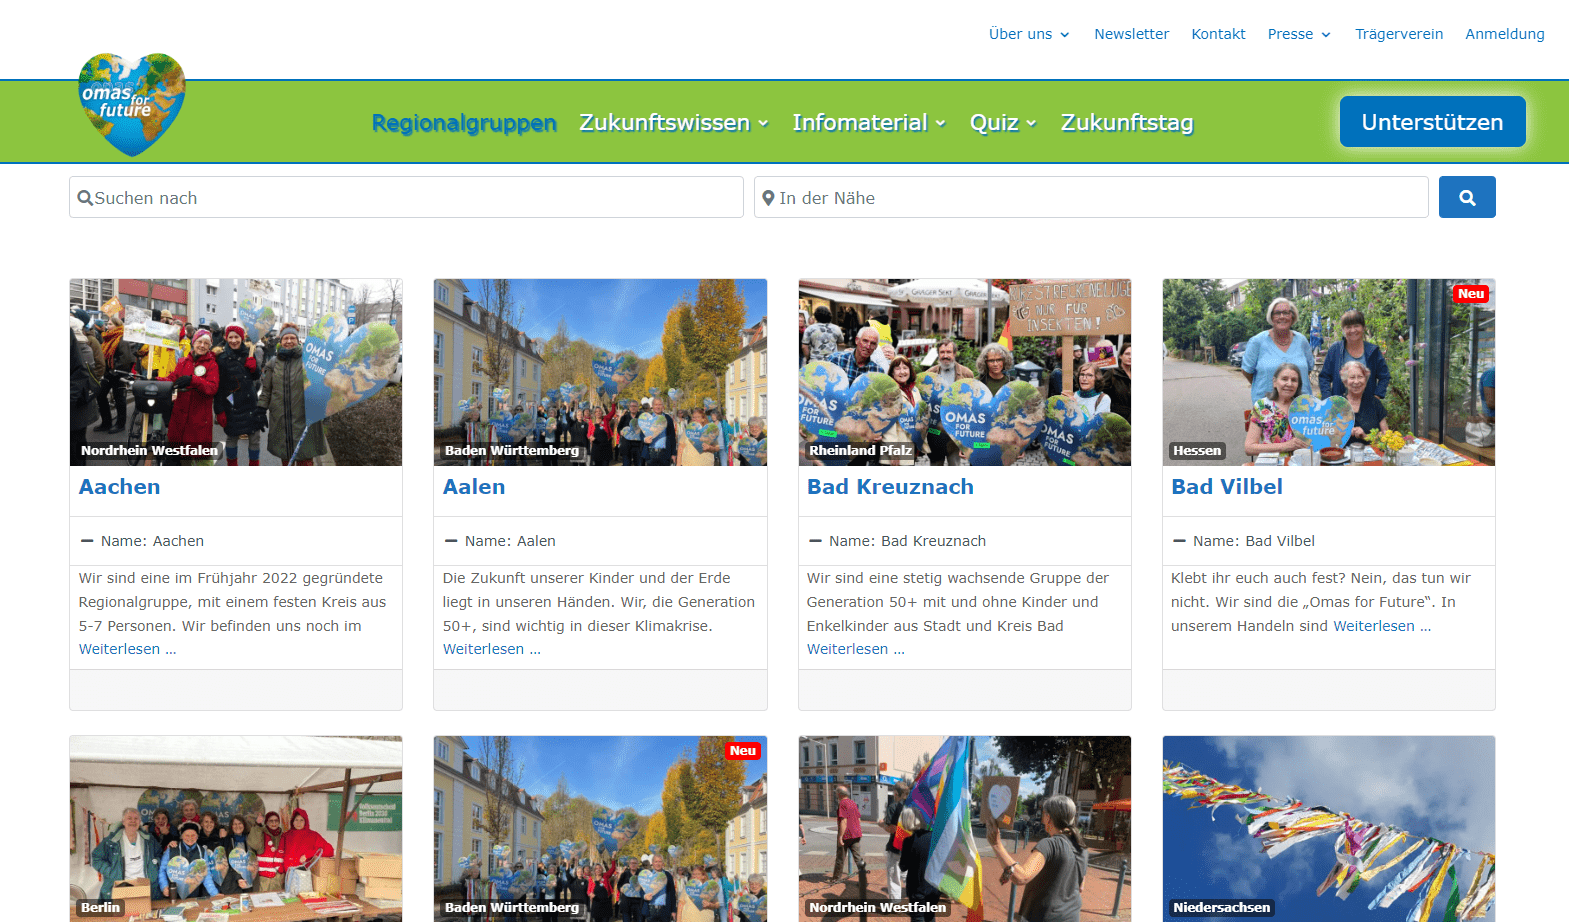Open the Newsletter link

click(x=1131, y=34)
